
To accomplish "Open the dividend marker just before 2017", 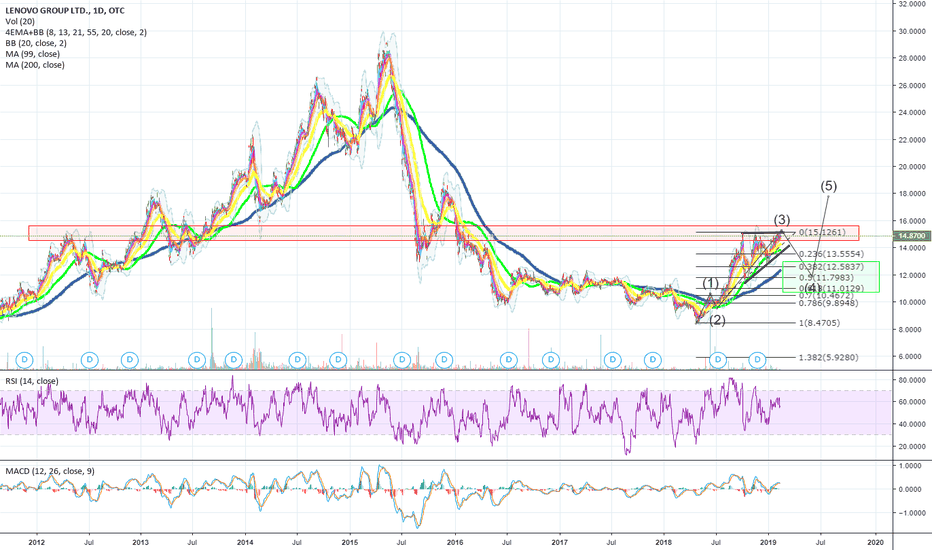I will pyautogui.click(x=551, y=360).
